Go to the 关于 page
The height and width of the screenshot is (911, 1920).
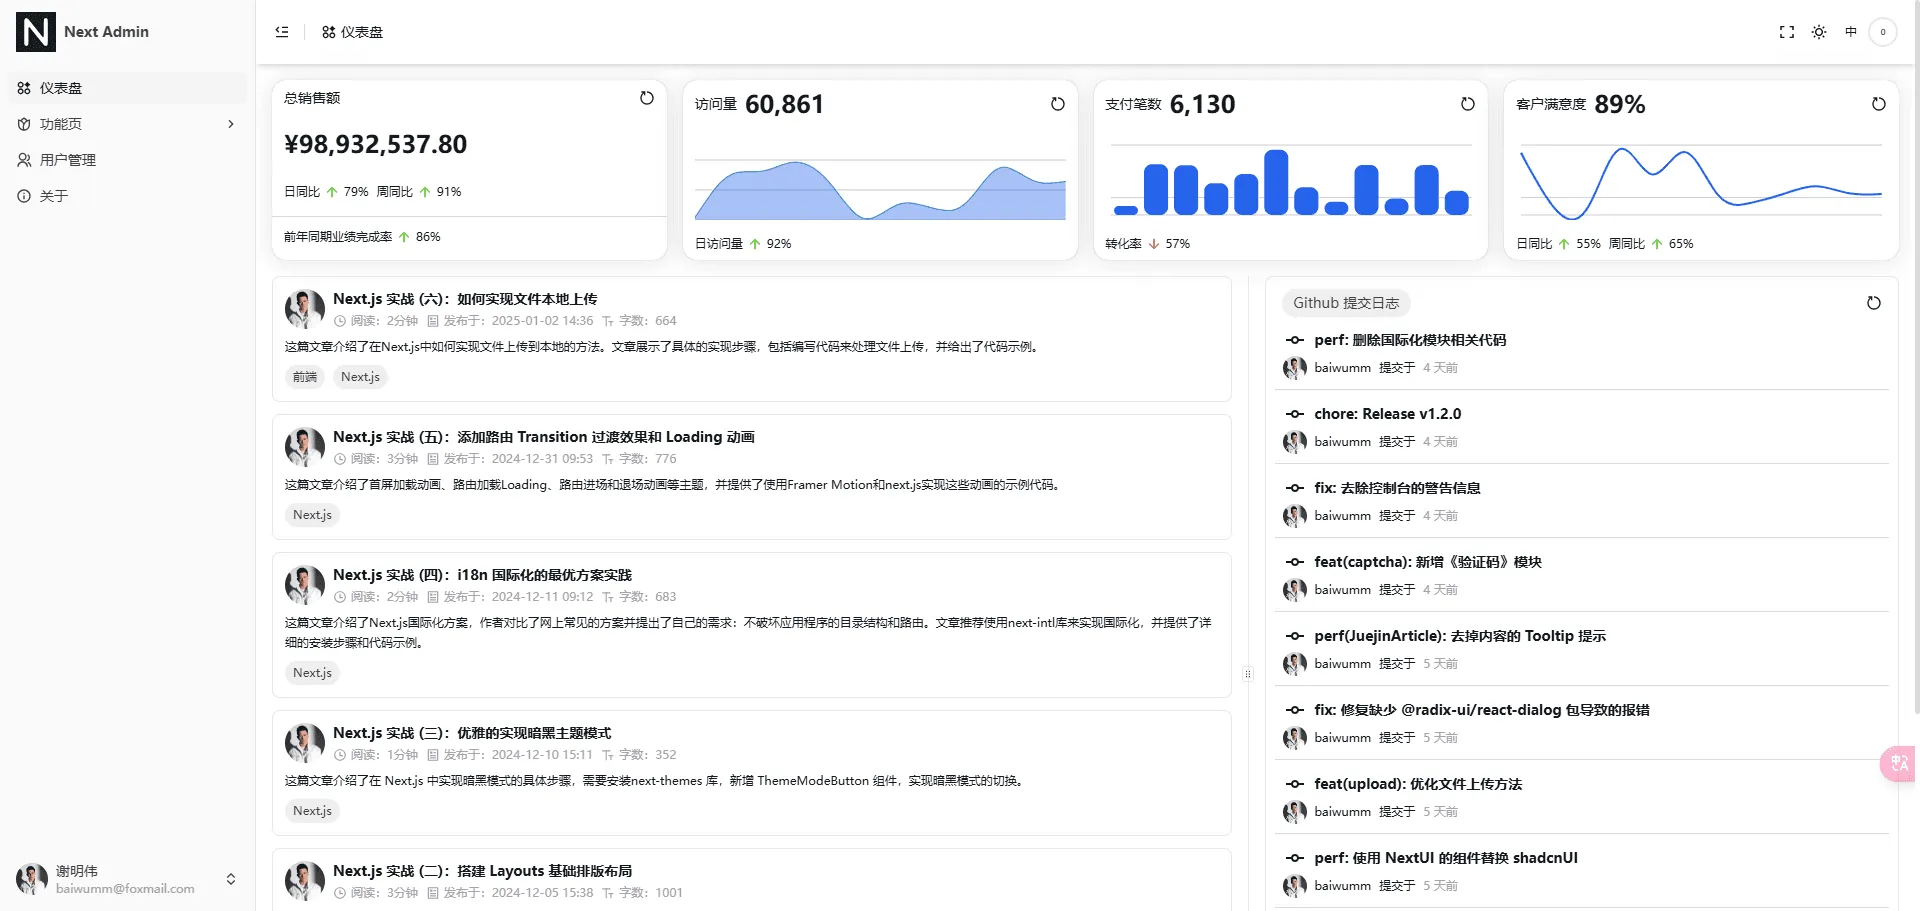[x=127, y=196]
